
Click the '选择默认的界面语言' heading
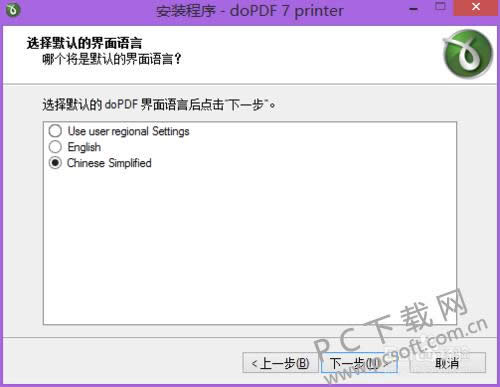pyautogui.click(x=84, y=43)
